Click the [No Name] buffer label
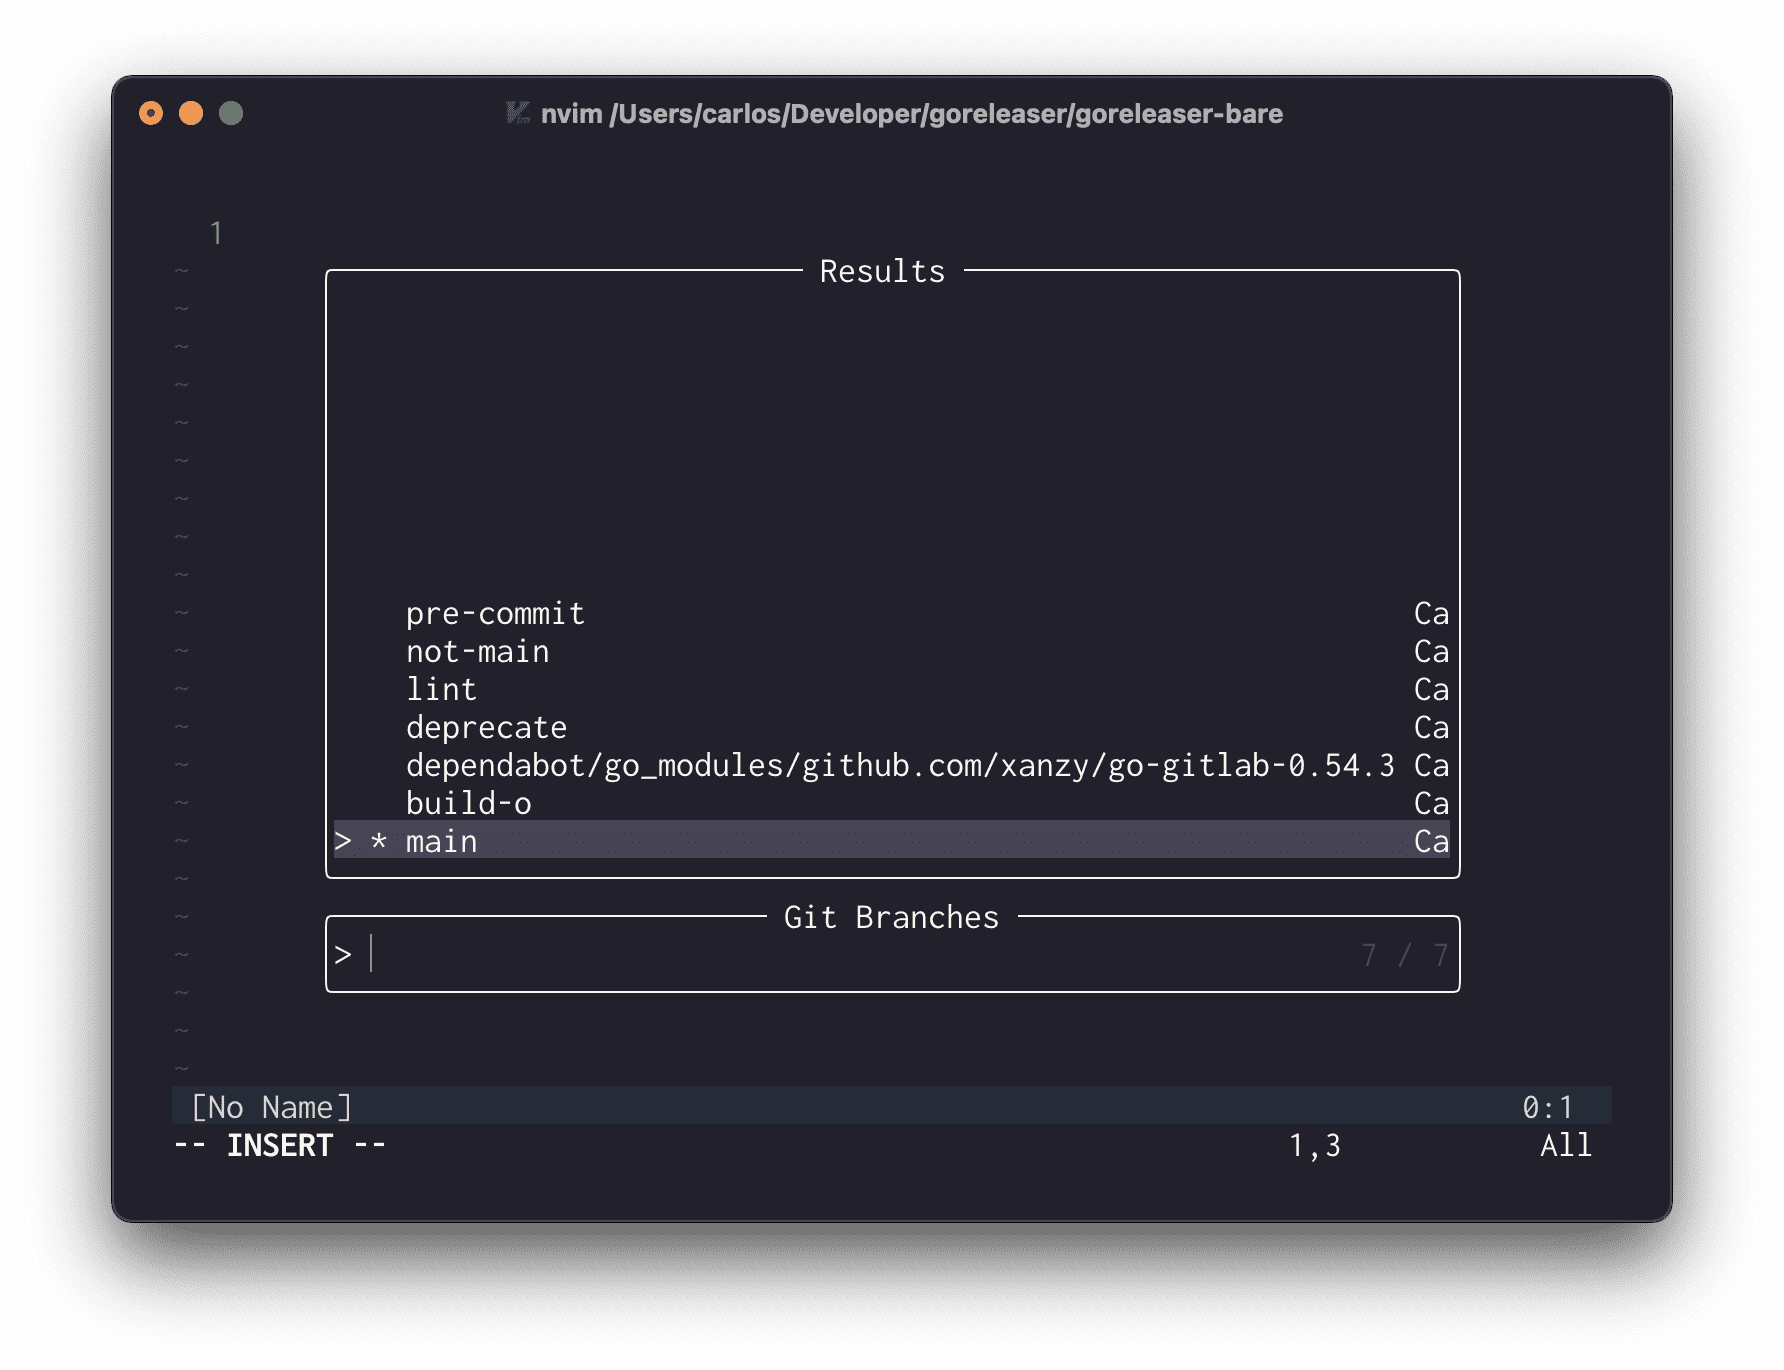Viewport: 1784px width, 1370px height. click(x=271, y=1107)
